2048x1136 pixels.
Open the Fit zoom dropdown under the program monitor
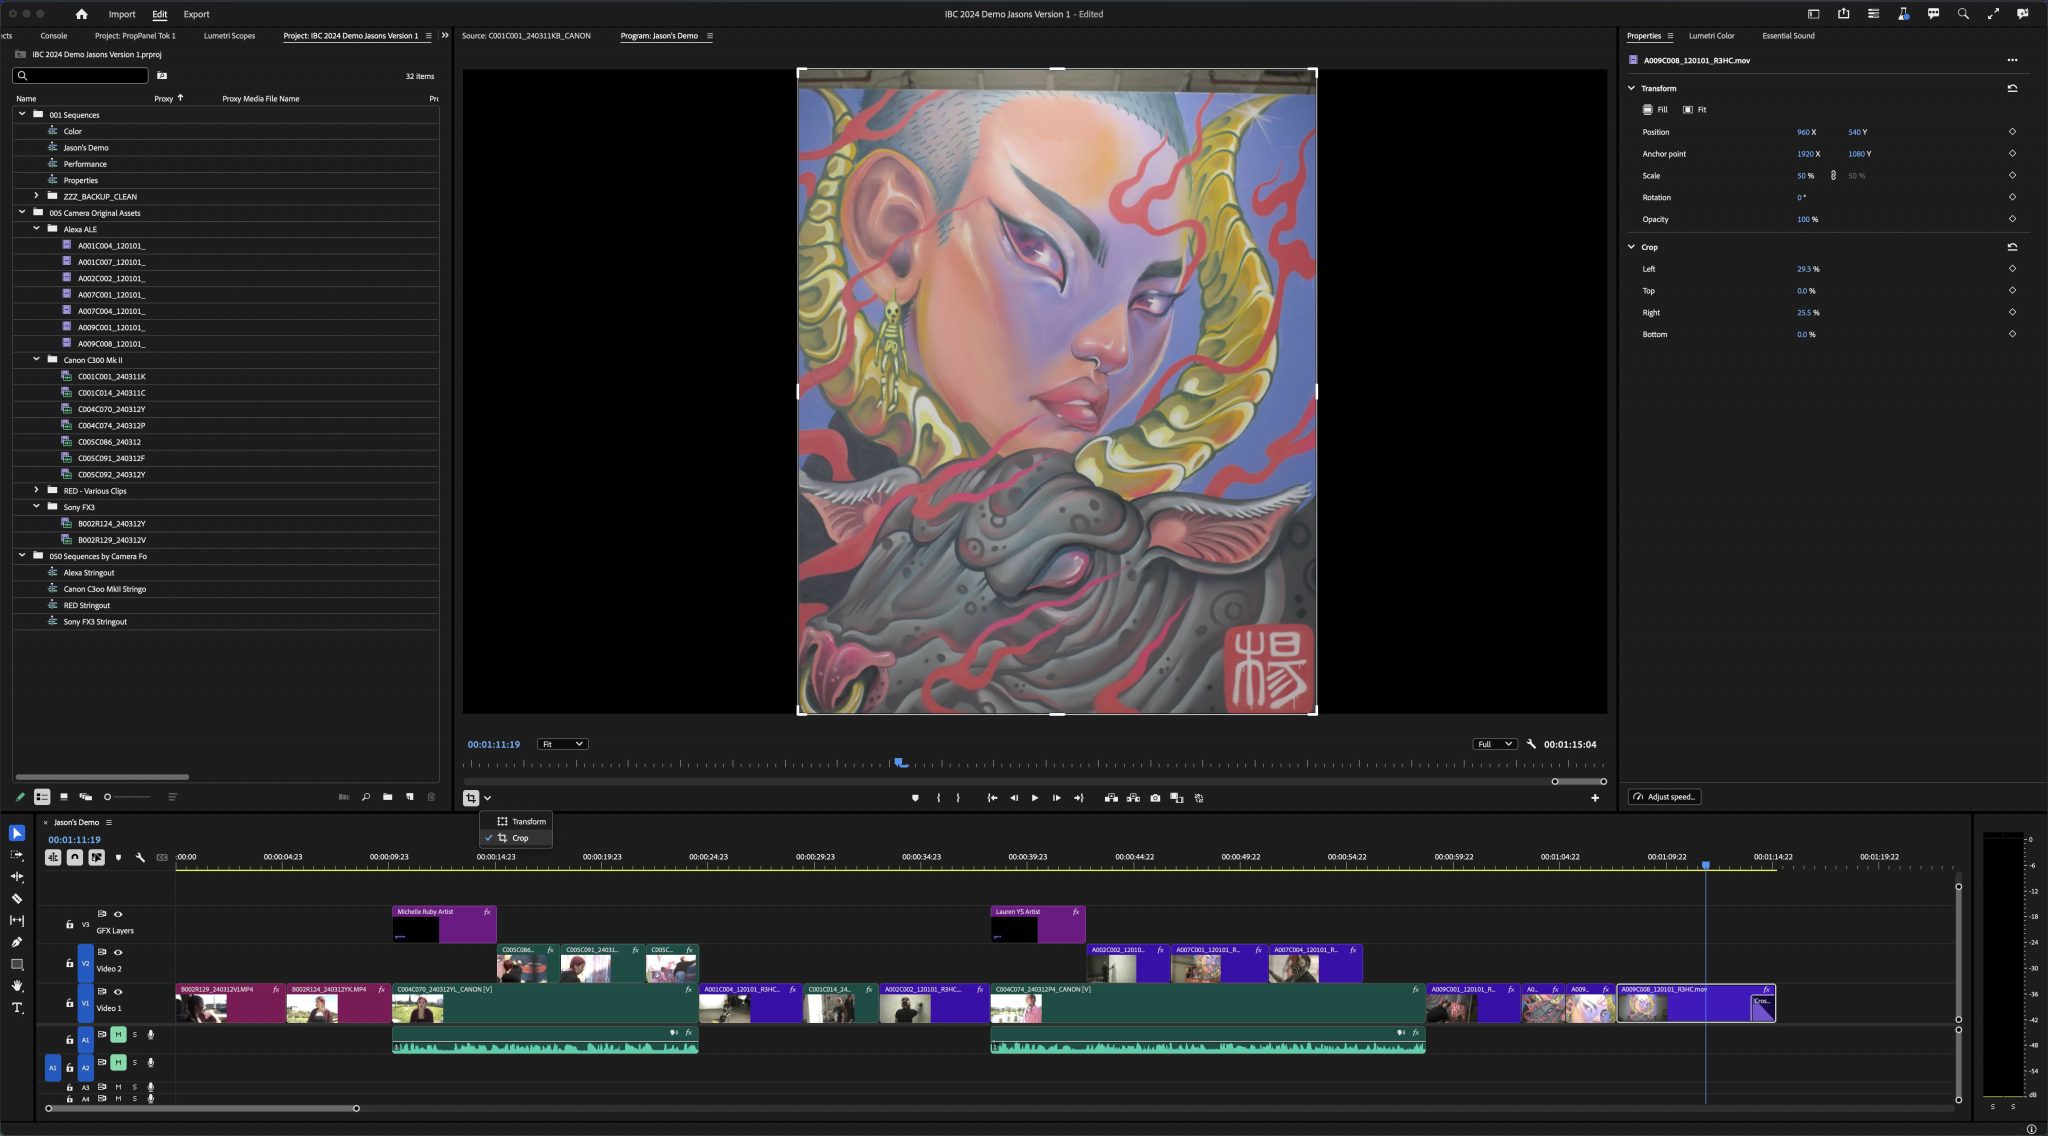click(563, 743)
